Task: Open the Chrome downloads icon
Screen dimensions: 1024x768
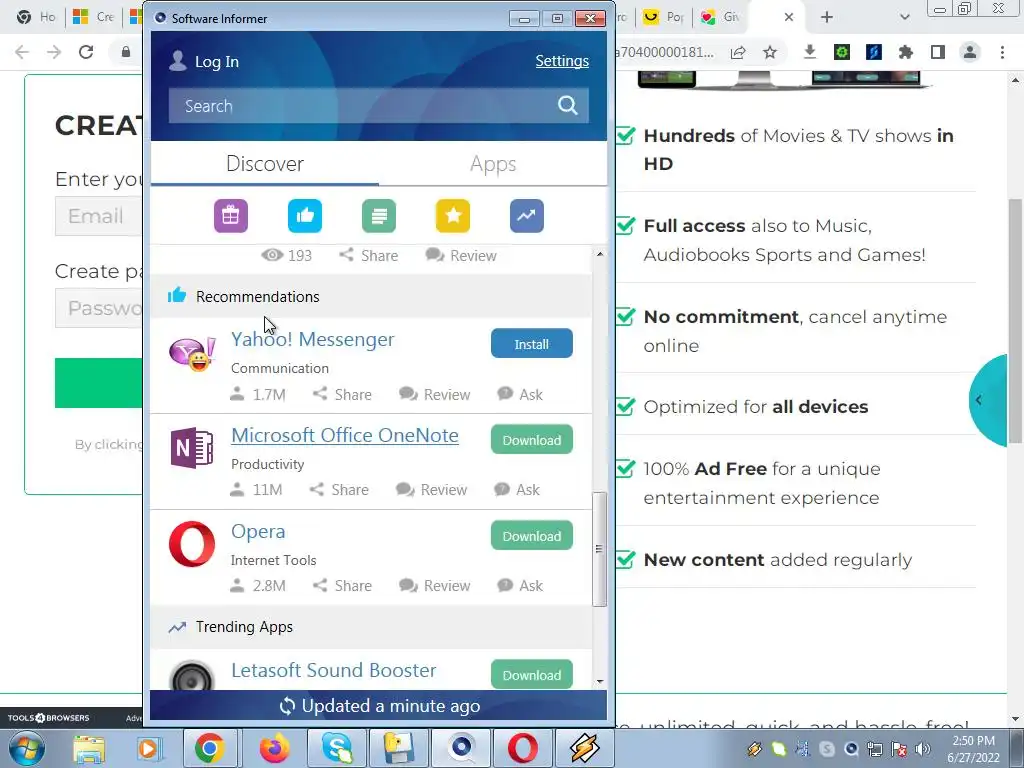Action: click(810, 52)
